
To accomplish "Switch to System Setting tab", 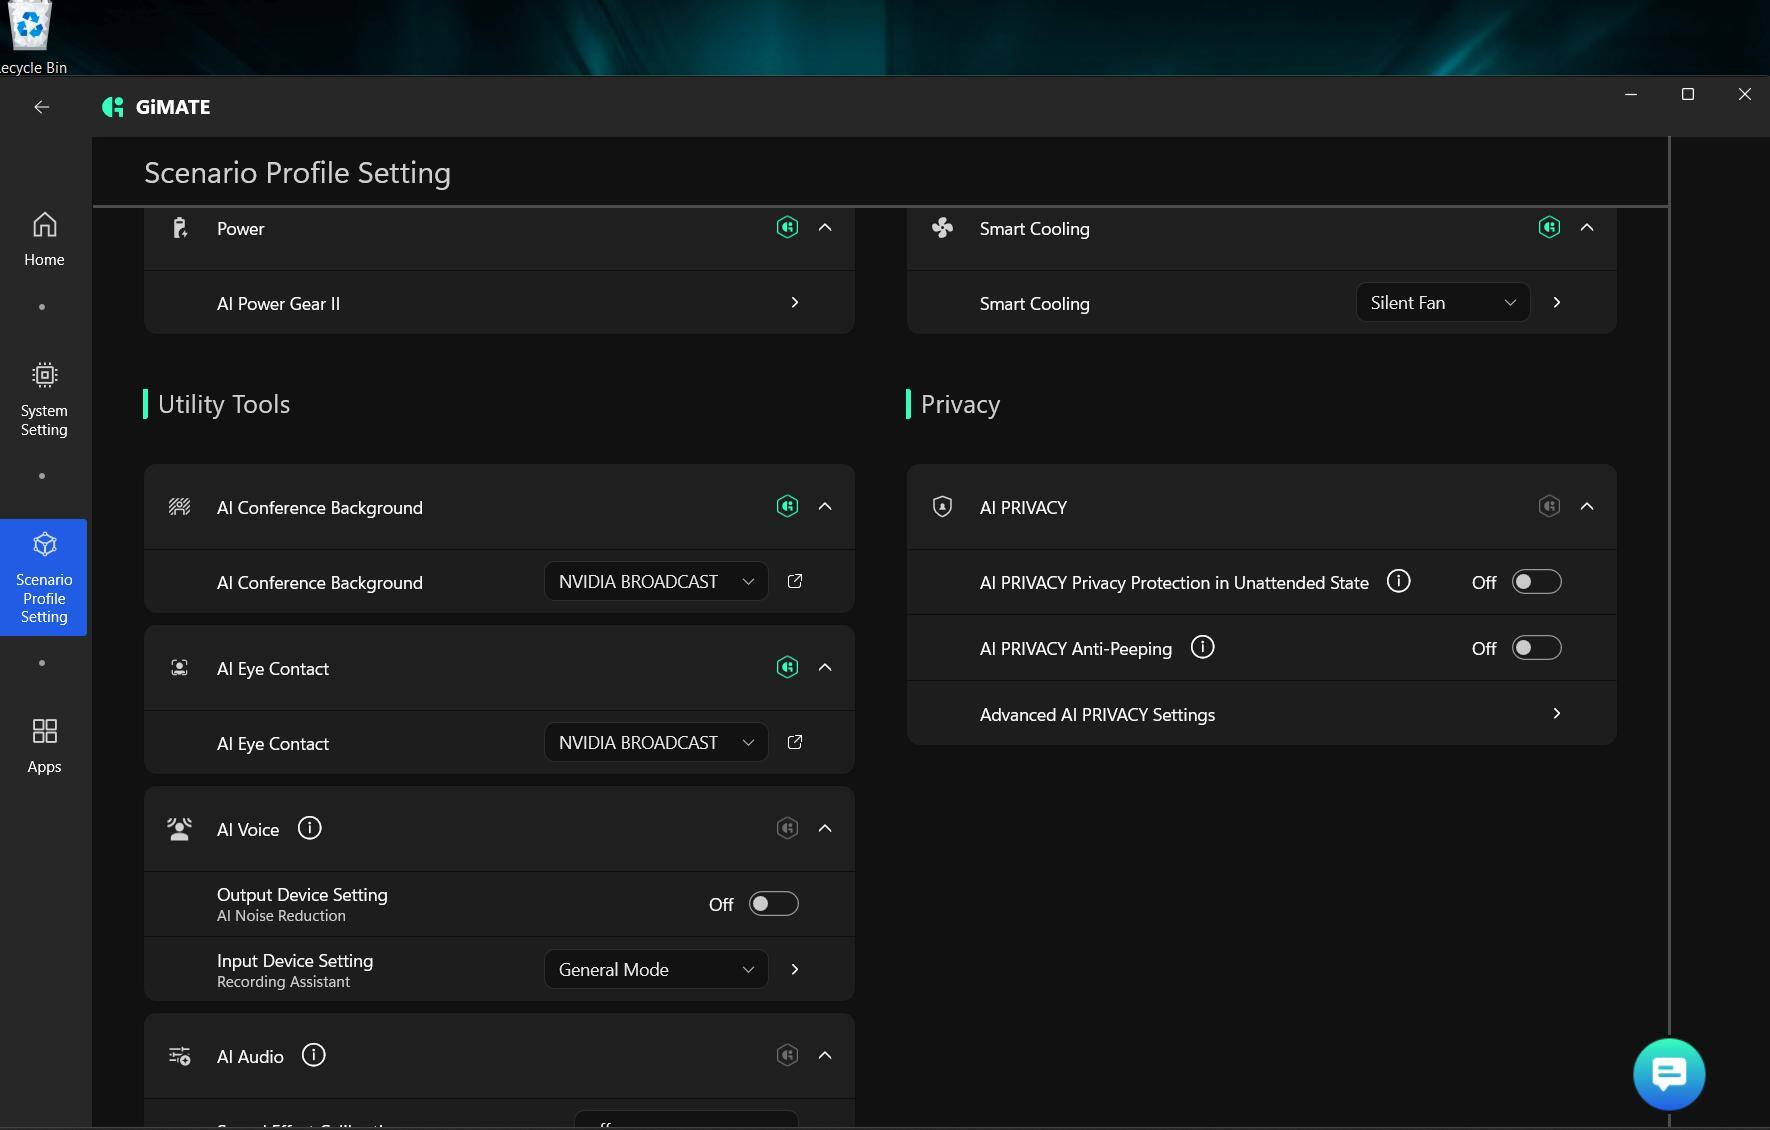I will 44,399.
